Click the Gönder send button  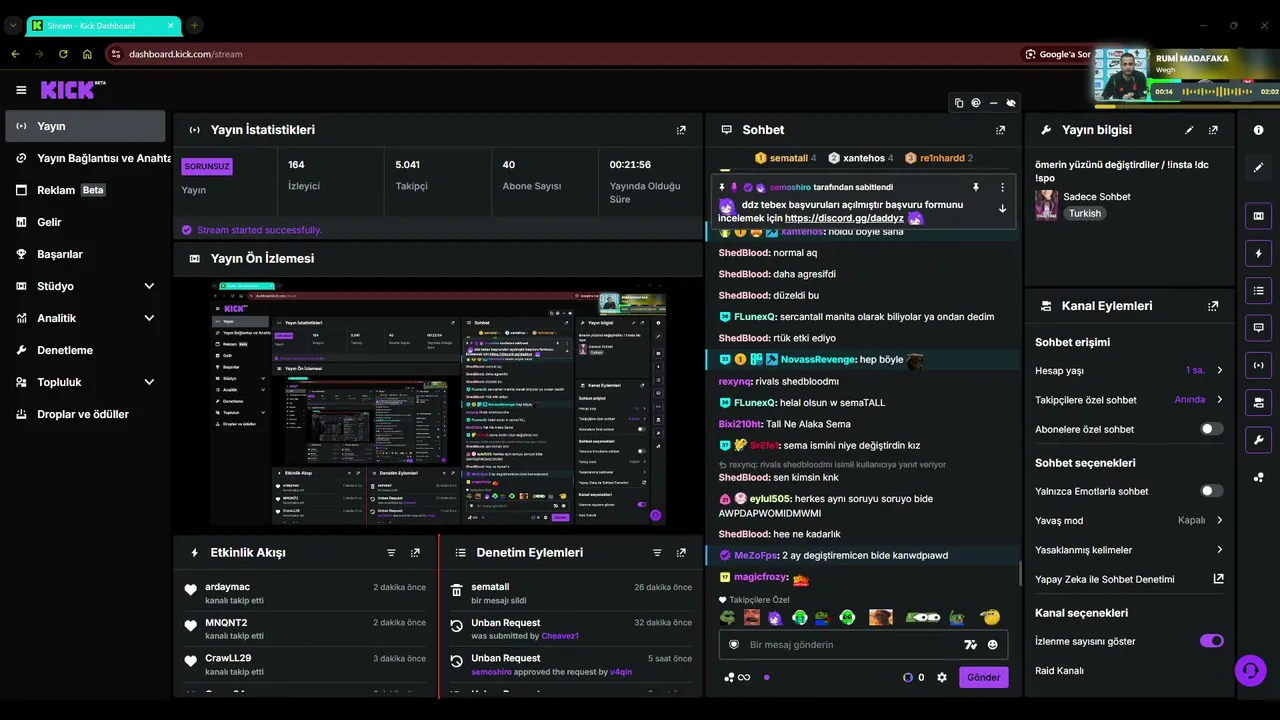984,677
